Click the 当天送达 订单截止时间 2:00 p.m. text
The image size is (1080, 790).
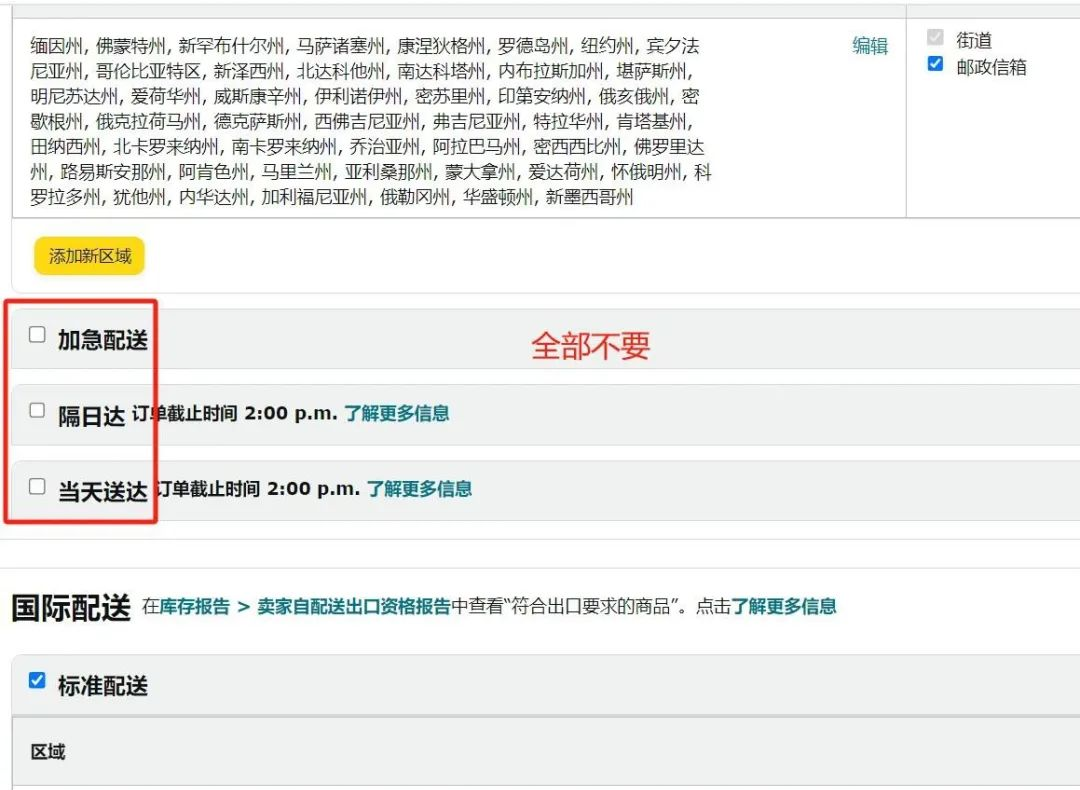[209, 490]
